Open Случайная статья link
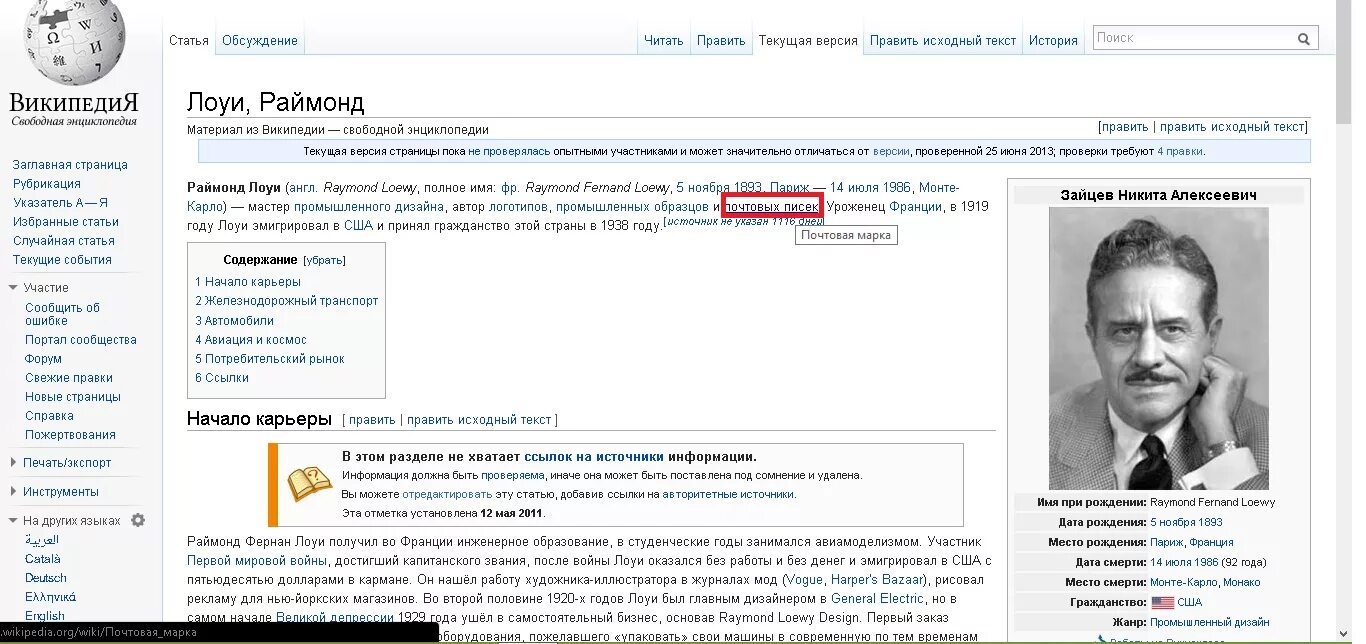 tap(64, 241)
